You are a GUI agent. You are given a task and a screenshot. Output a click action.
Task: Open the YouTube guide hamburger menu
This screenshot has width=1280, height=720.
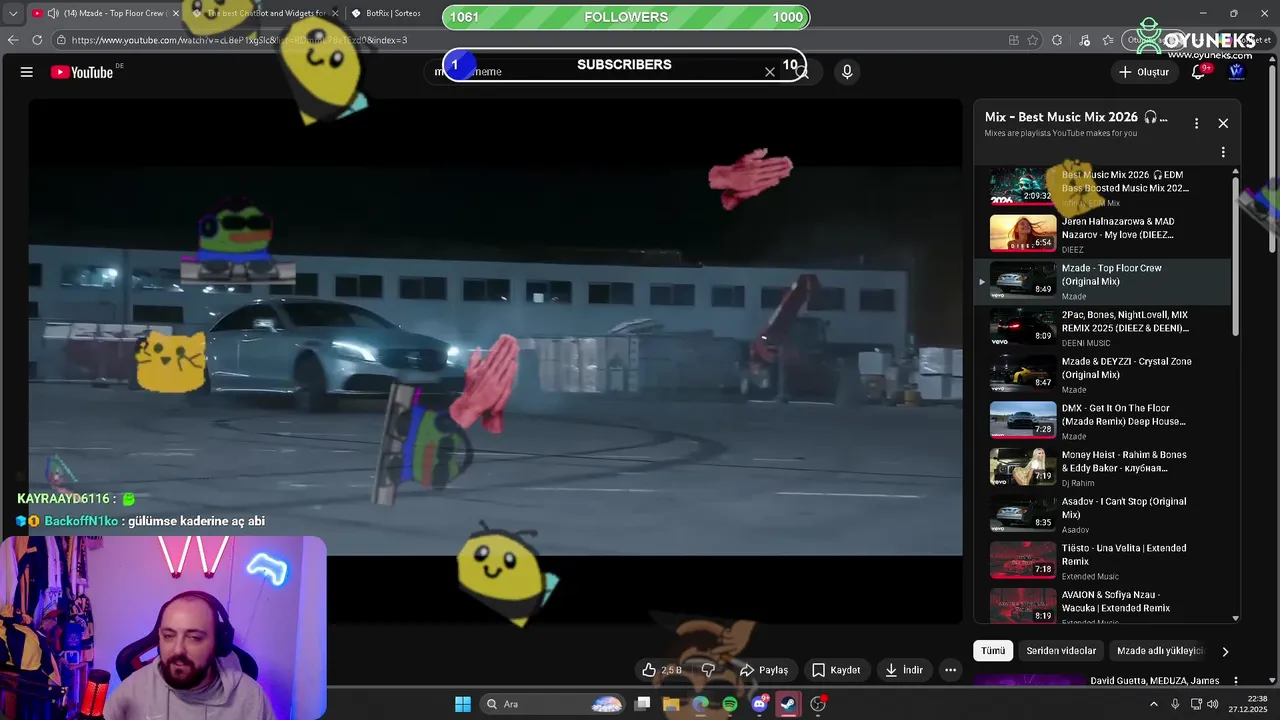point(27,72)
